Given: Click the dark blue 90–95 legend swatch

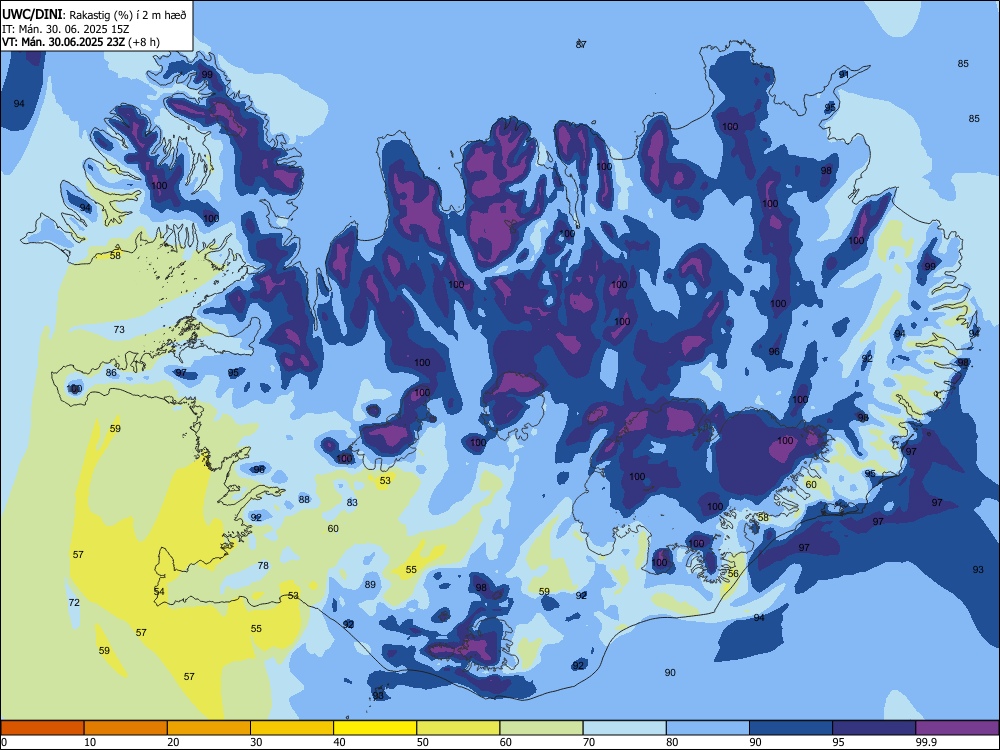Looking at the screenshot, I should click(x=791, y=728).
